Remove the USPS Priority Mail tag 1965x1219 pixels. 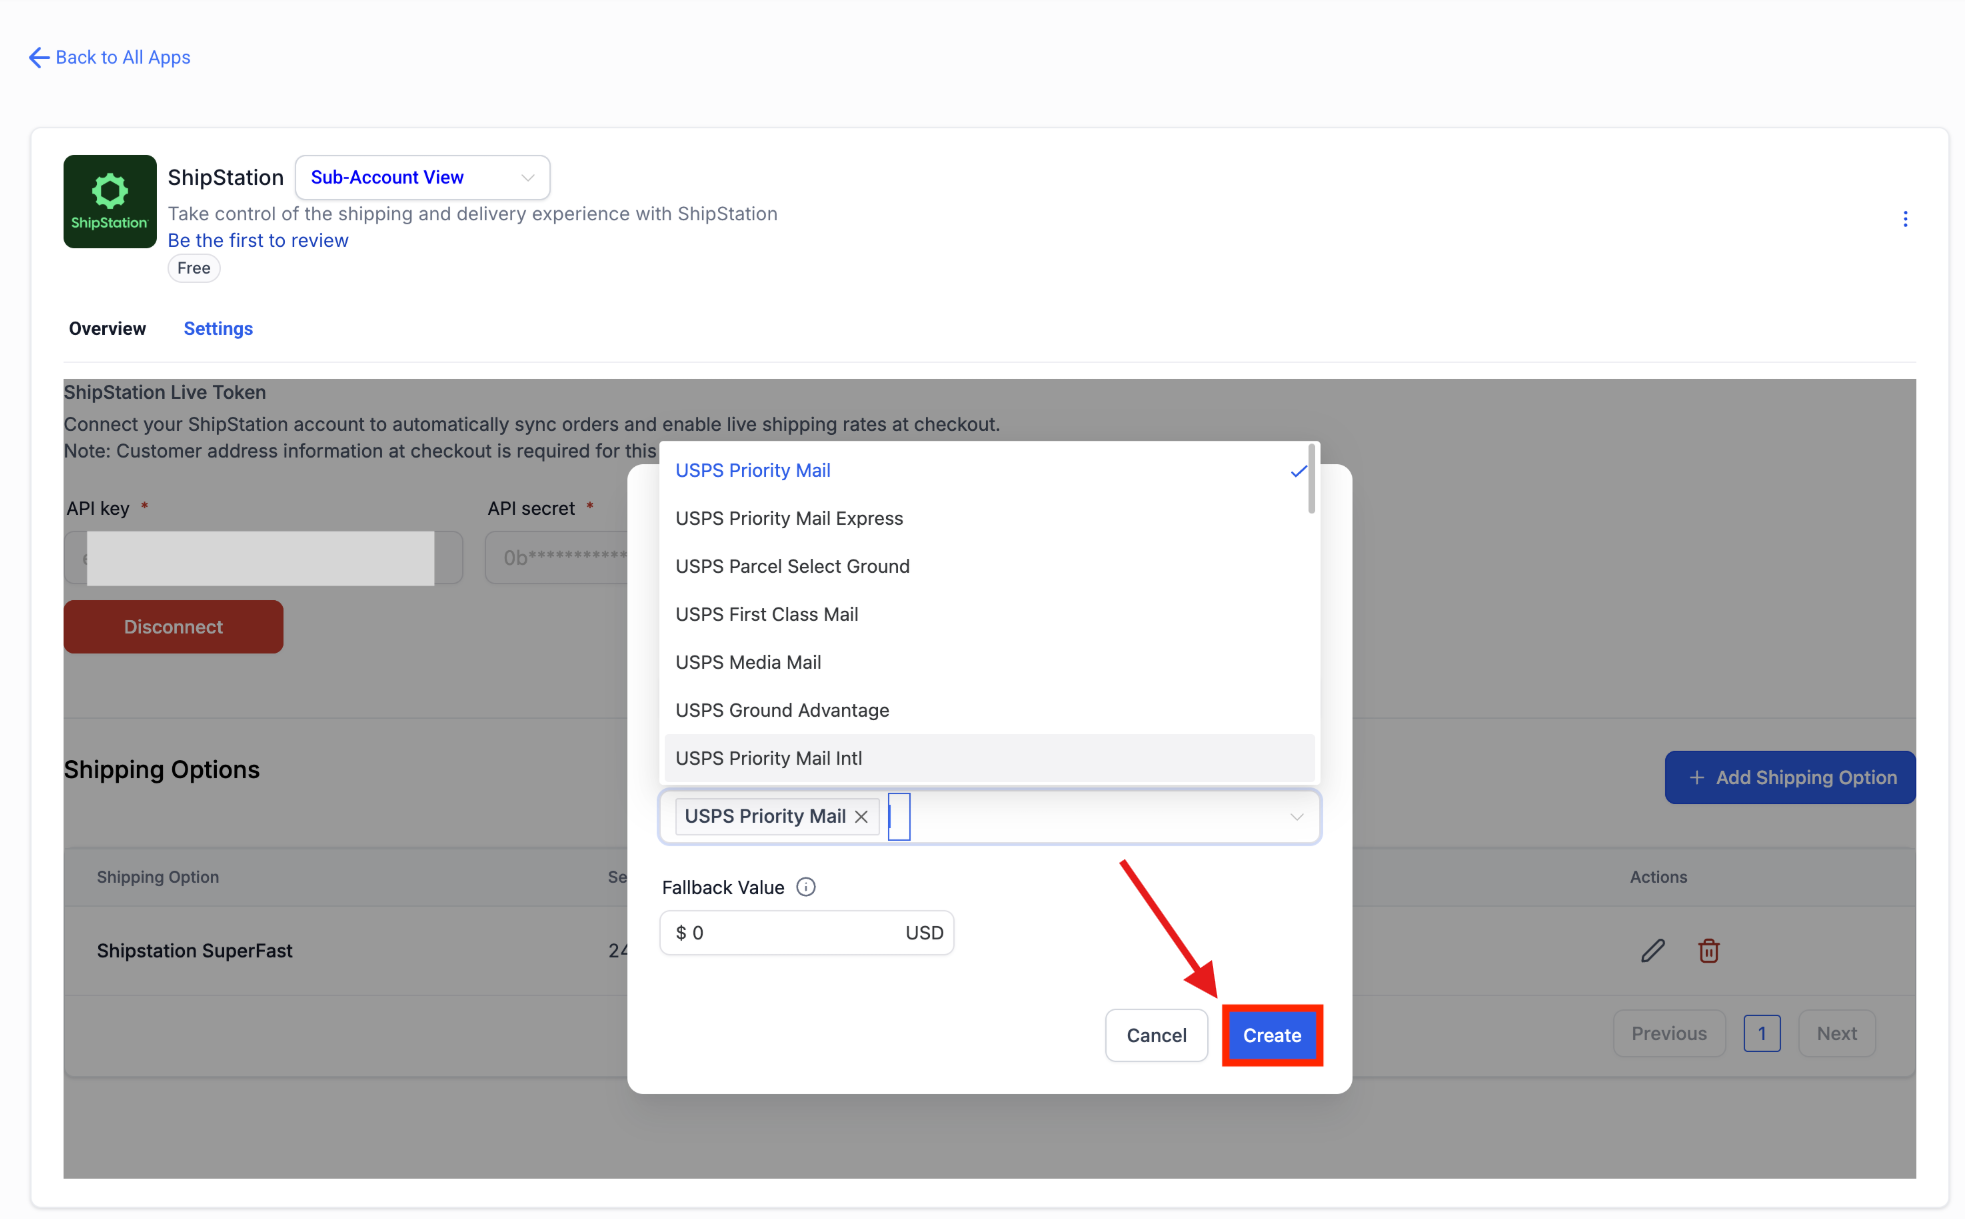861,817
